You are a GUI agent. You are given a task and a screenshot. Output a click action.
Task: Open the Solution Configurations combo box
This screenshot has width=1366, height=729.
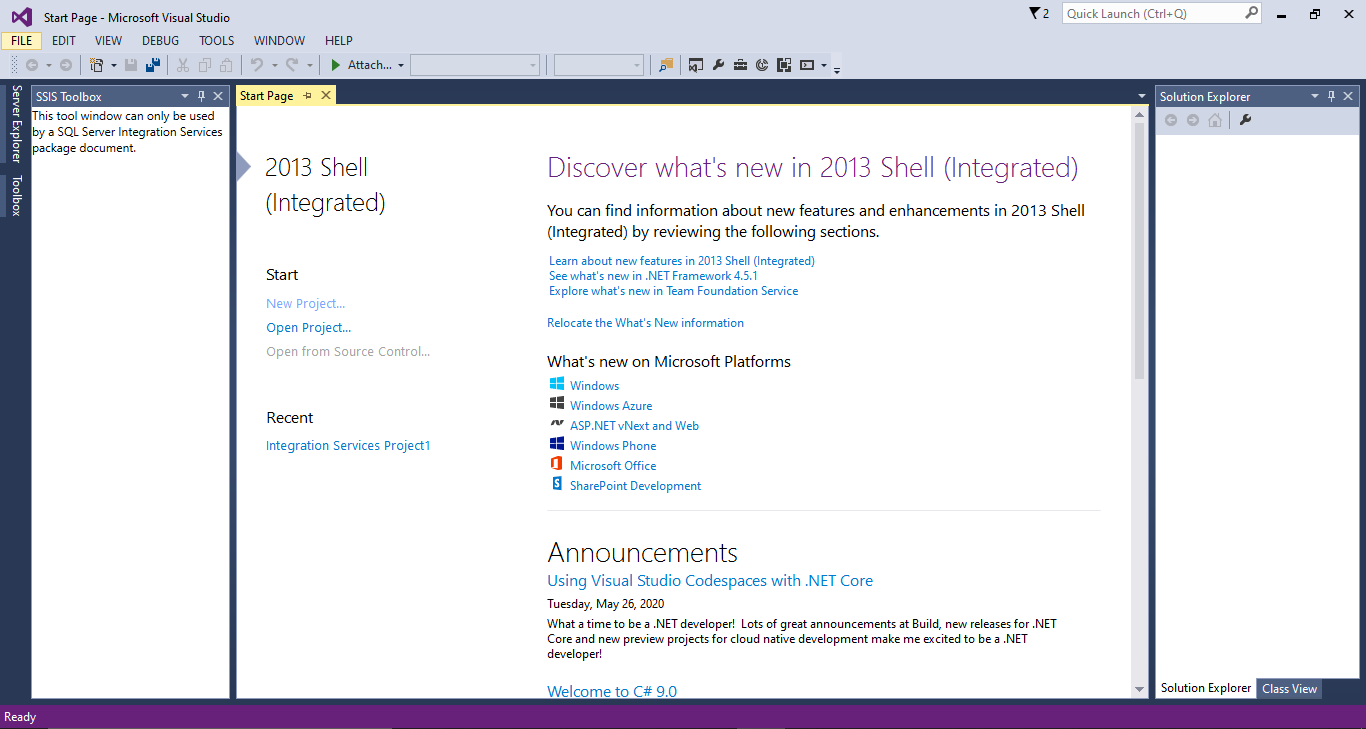(x=475, y=65)
